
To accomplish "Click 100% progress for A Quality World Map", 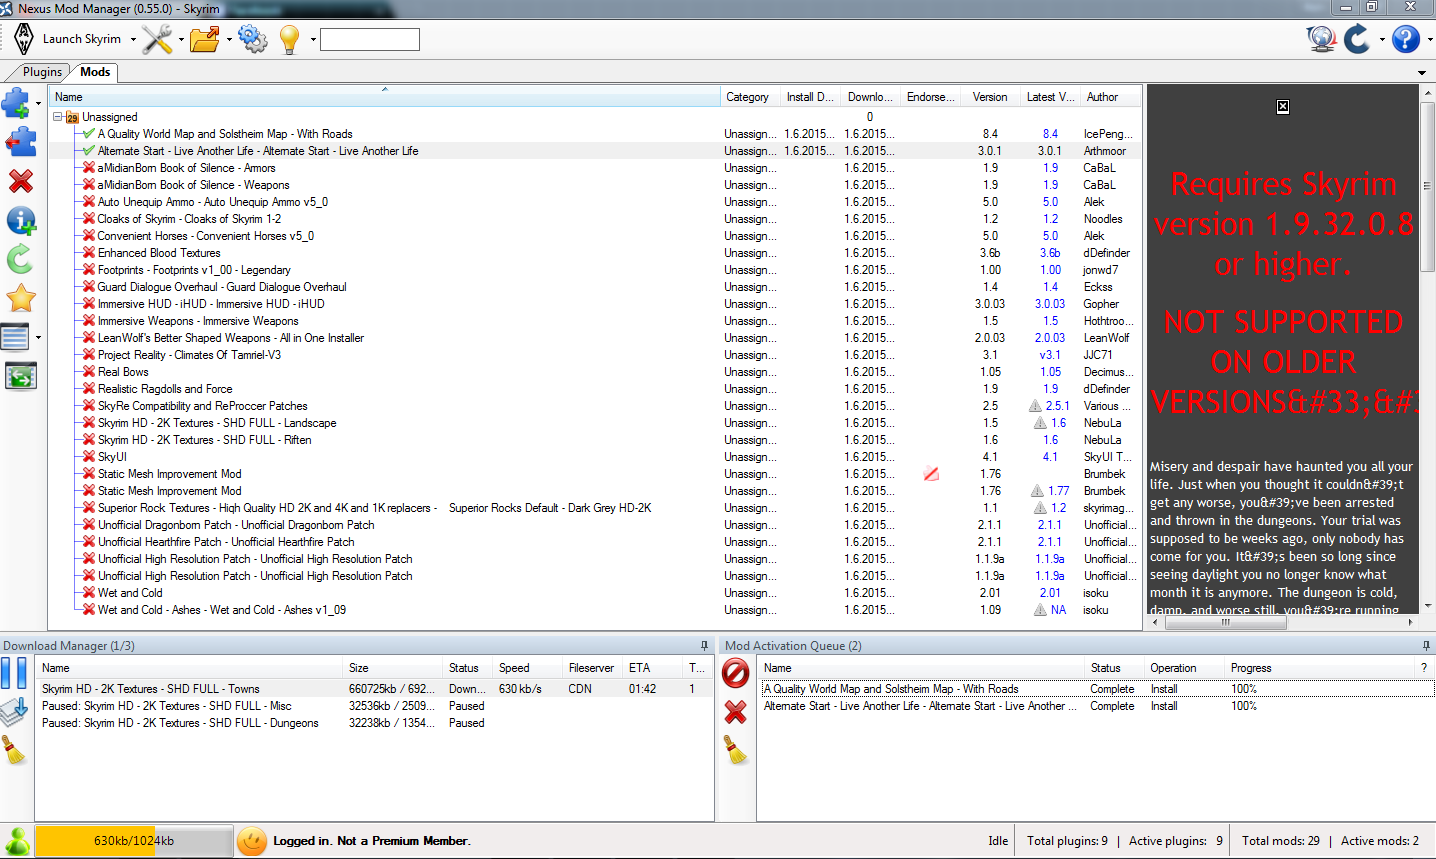I will pos(1244,689).
